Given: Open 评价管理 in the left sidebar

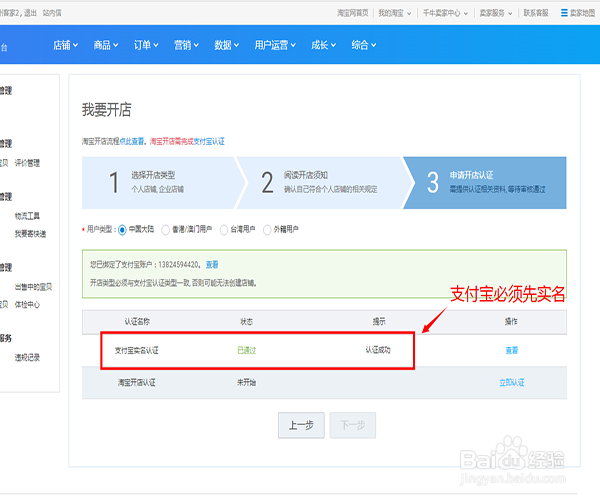Looking at the screenshot, I should pyautogui.click(x=27, y=163).
